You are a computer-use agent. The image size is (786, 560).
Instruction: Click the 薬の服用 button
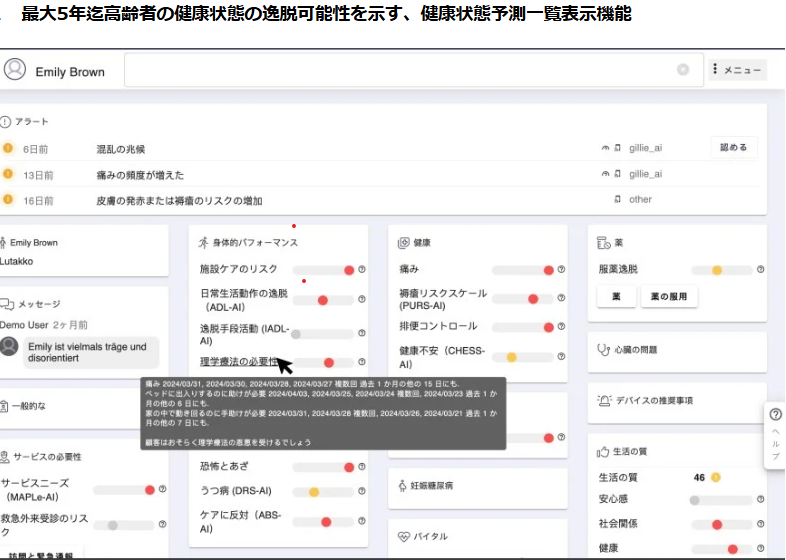[x=669, y=296]
